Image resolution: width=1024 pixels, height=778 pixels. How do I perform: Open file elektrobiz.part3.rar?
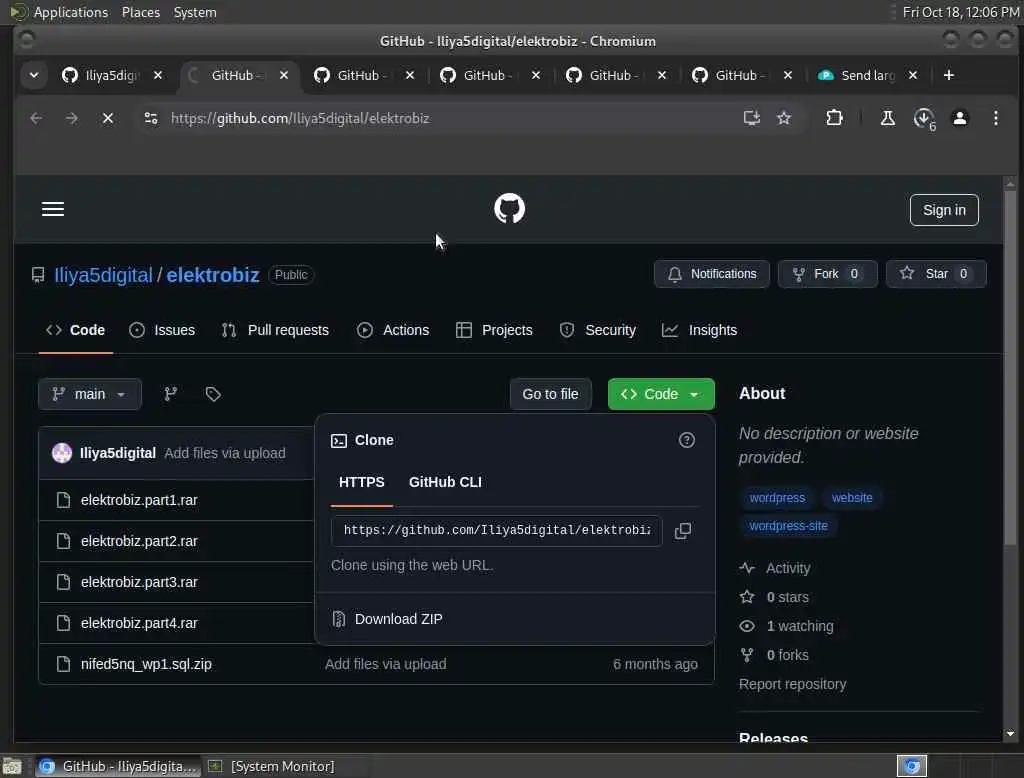click(x=139, y=582)
